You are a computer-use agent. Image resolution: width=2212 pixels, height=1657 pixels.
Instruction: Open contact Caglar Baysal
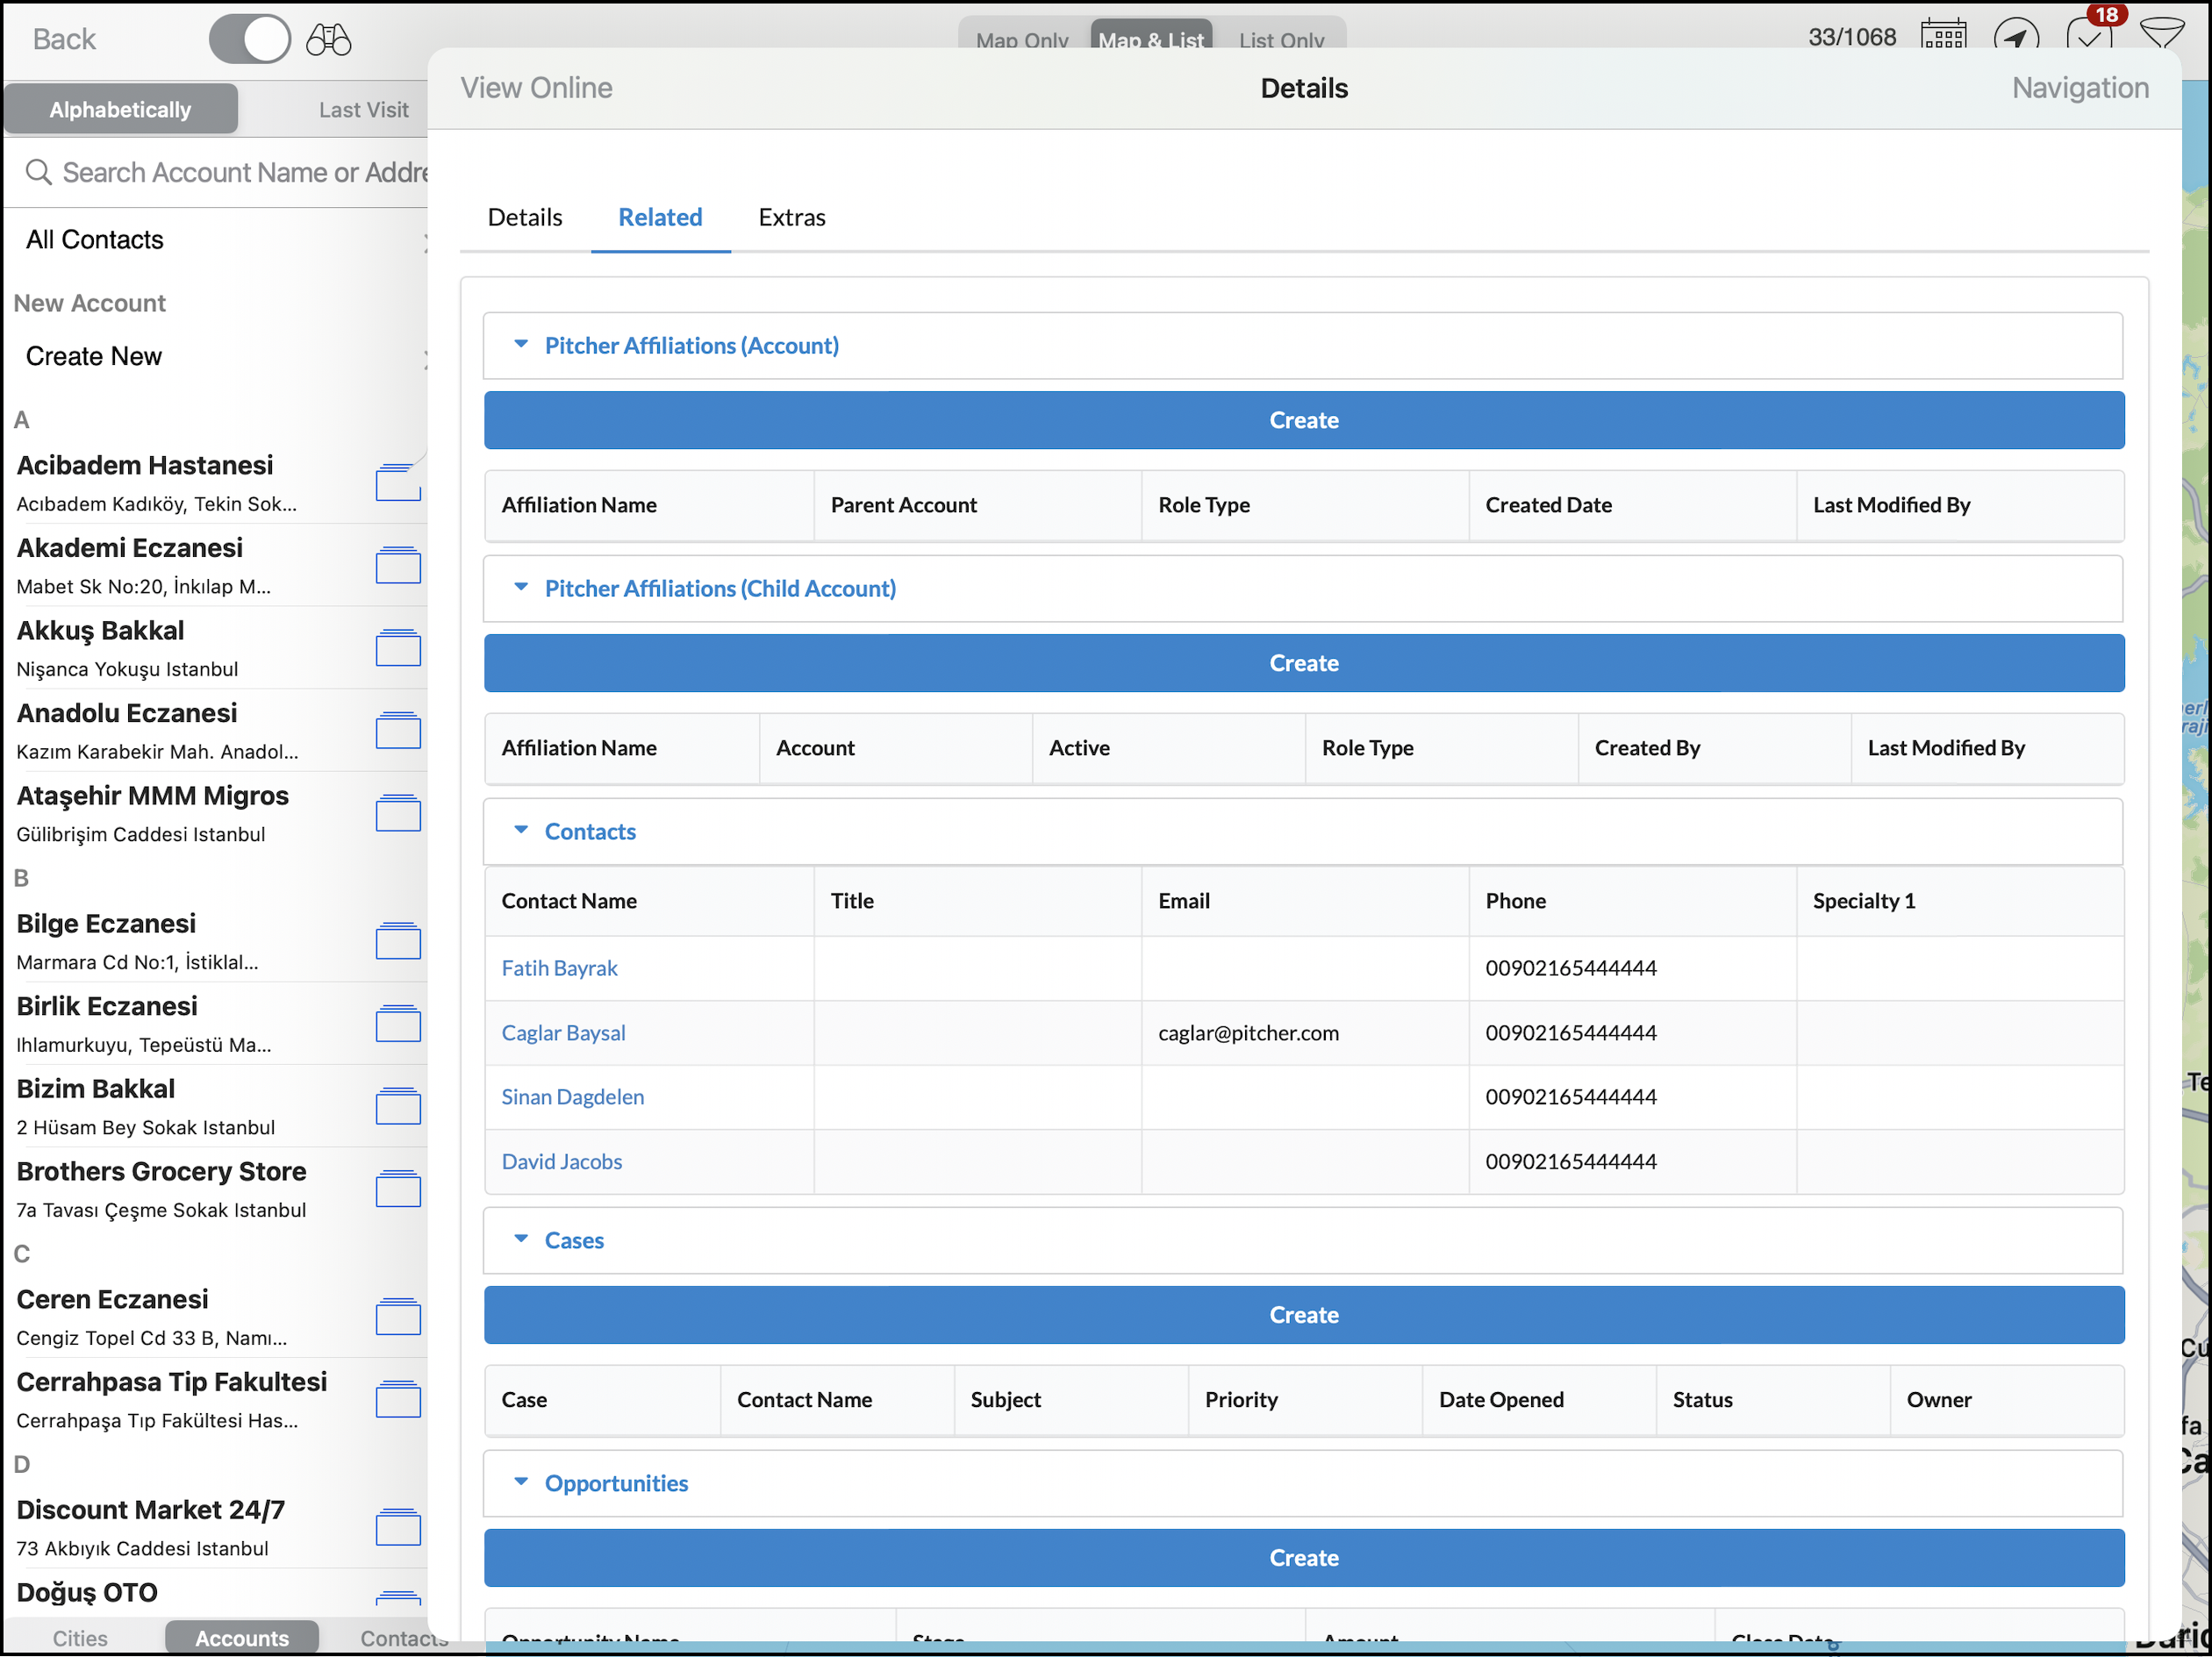(x=563, y=1033)
